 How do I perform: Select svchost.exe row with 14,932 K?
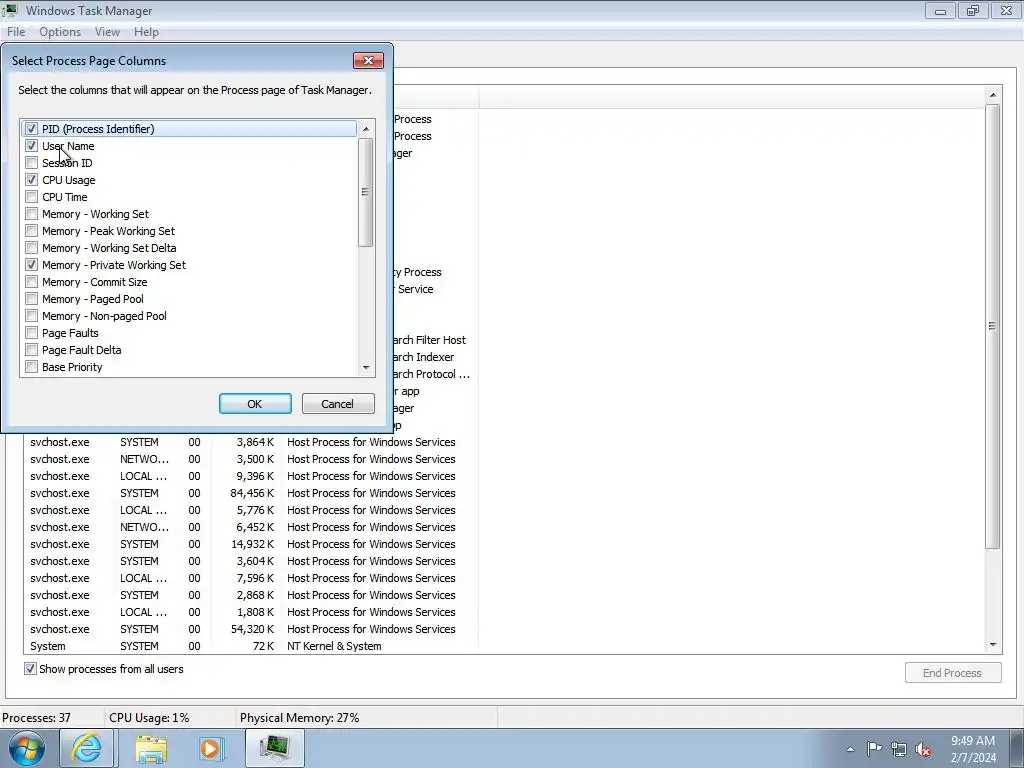(251, 544)
